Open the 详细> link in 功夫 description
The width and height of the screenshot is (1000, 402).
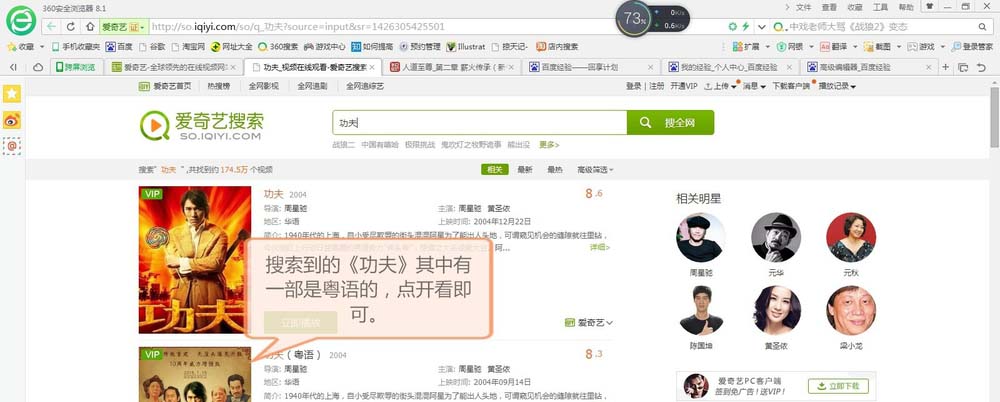[x=599, y=247]
